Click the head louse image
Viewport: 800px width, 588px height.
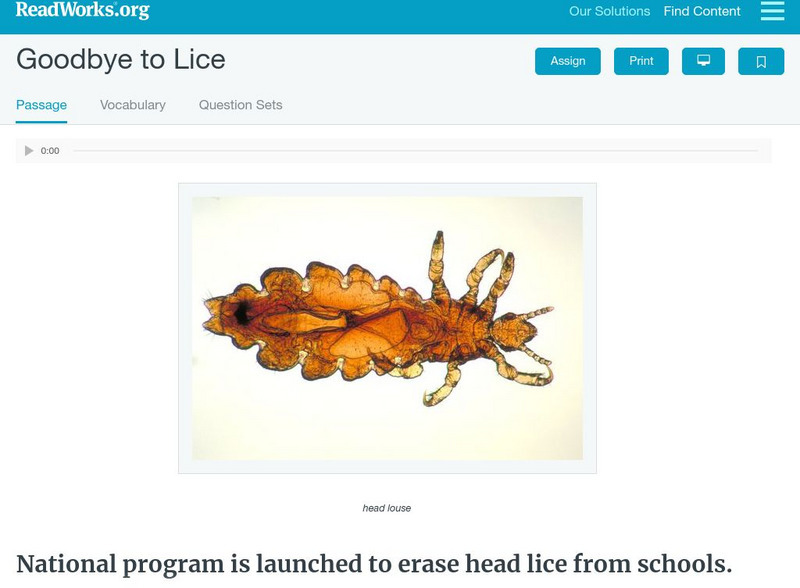tap(387, 328)
